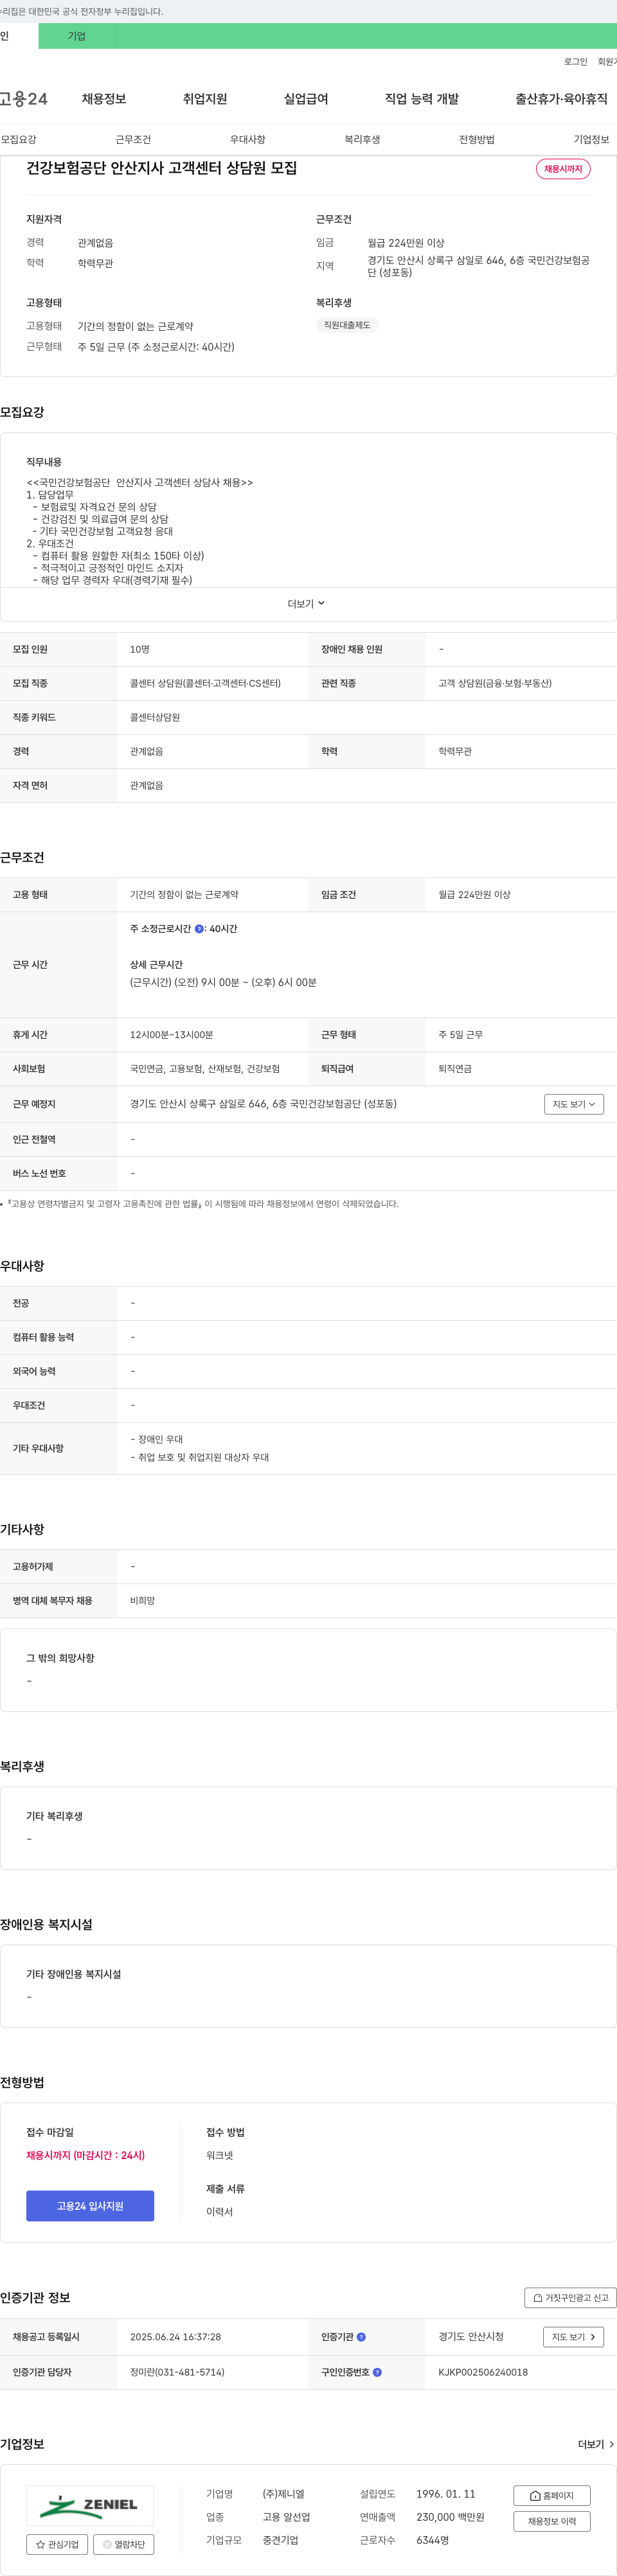Select the 월급 224만원 이상 wage text

pyautogui.click(x=406, y=243)
